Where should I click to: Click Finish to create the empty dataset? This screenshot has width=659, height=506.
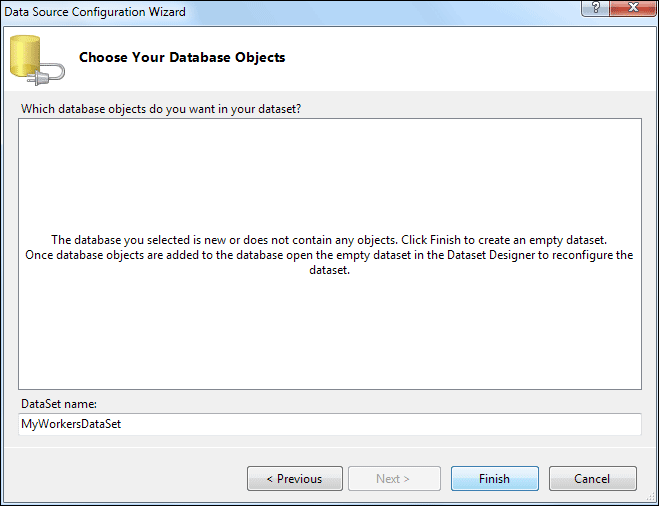[494, 479]
